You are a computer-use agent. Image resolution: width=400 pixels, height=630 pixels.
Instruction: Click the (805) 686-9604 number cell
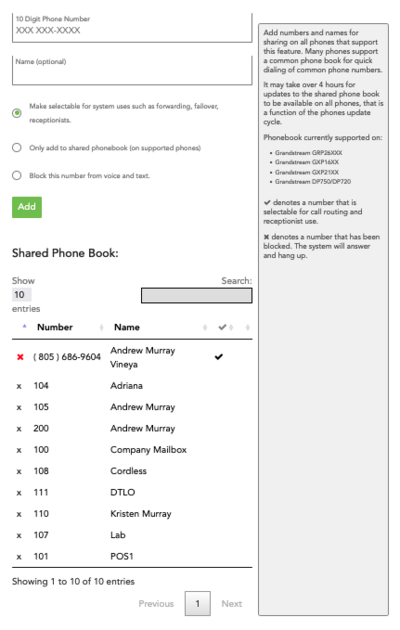coord(67,357)
